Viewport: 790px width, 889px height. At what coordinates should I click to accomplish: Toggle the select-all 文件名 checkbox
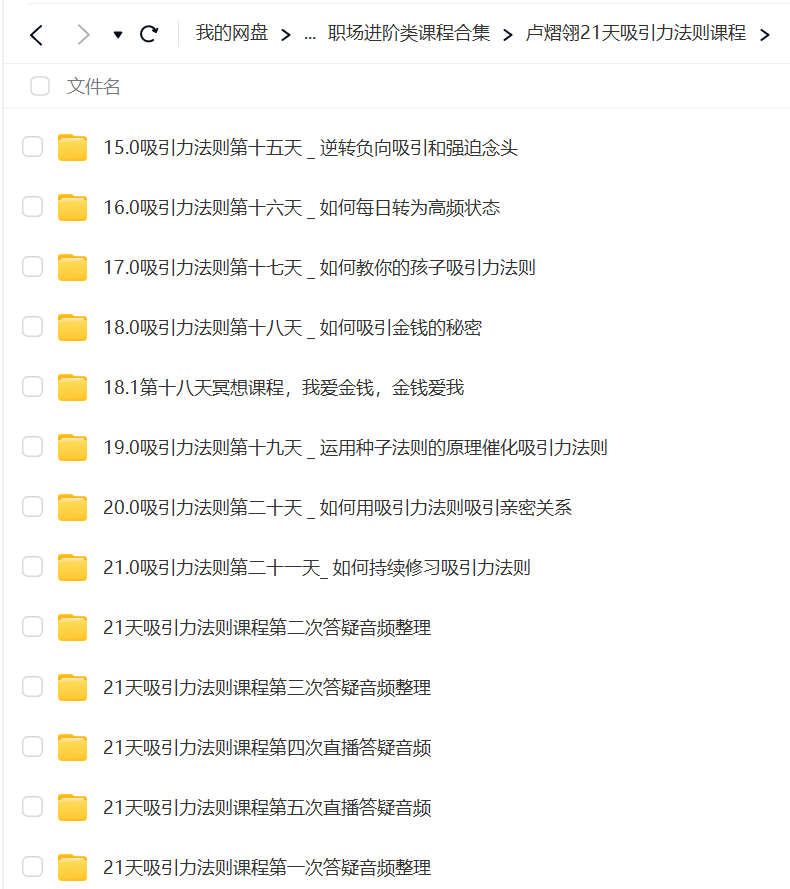(40, 86)
